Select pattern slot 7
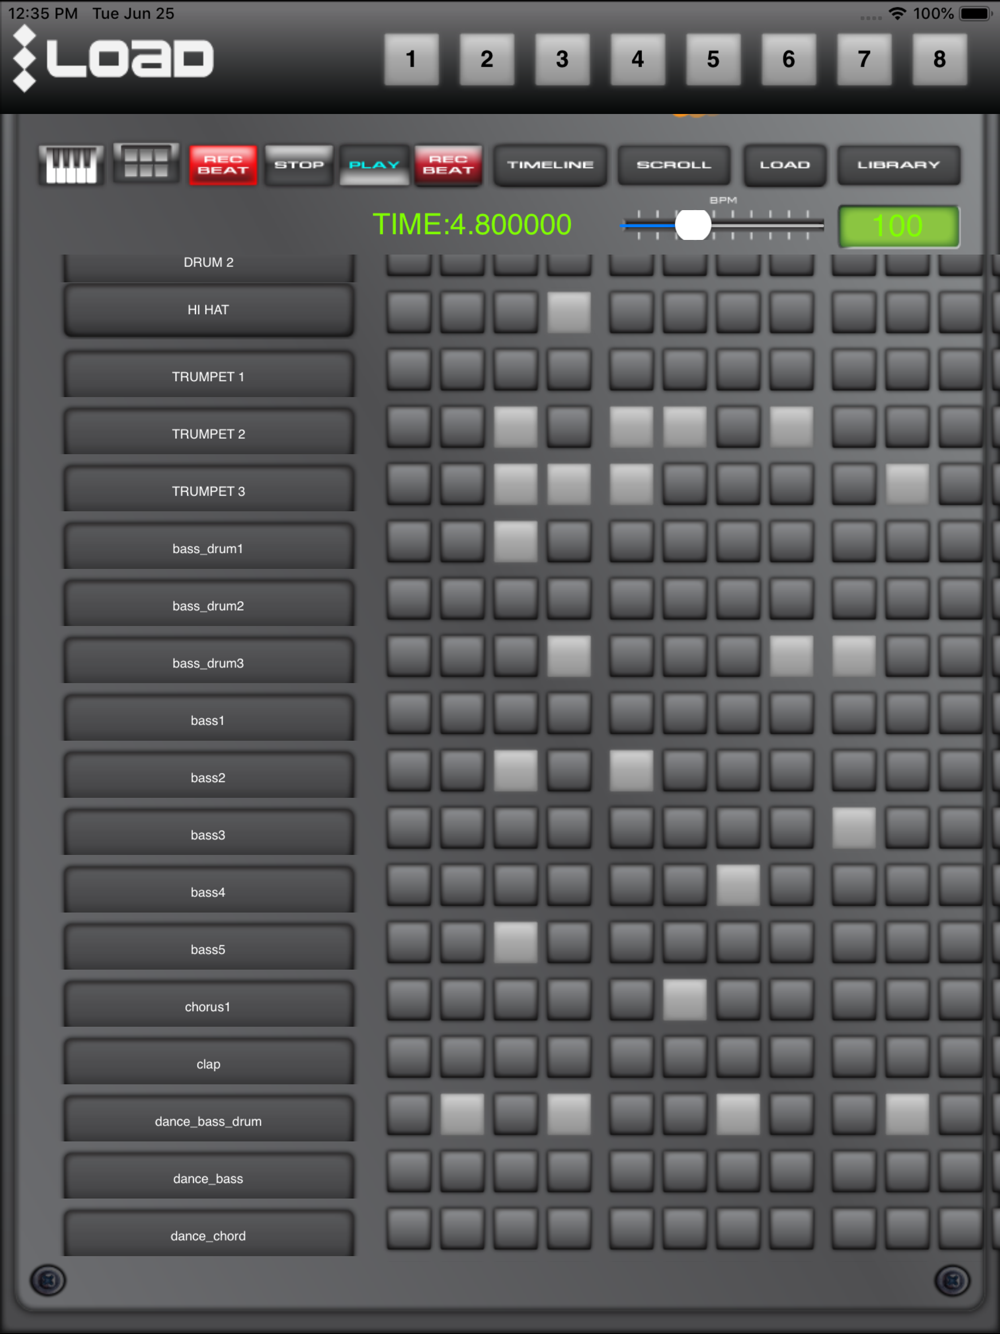Screen dimensions: 1000x1334 pyautogui.click(x=864, y=59)
